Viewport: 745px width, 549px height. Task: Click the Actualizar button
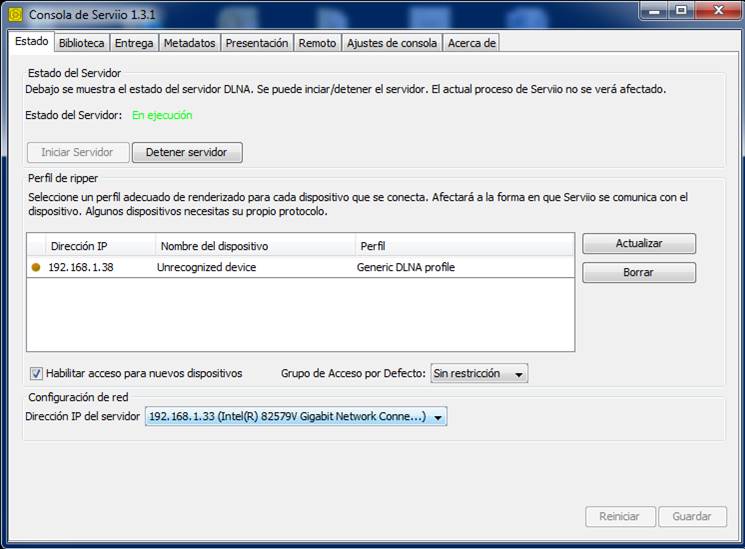[638, 243]
